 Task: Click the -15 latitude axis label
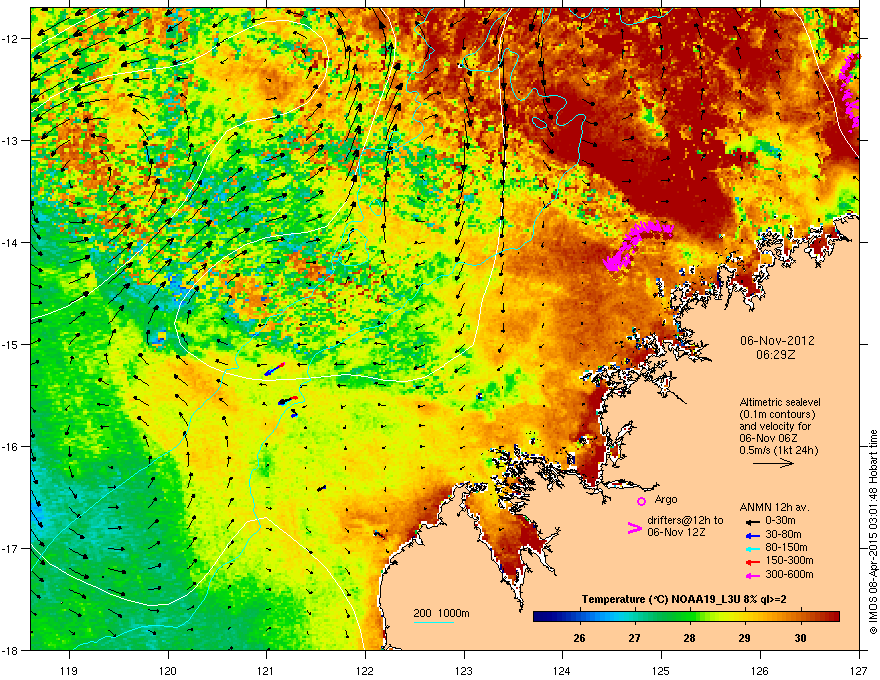click(10, 344)
